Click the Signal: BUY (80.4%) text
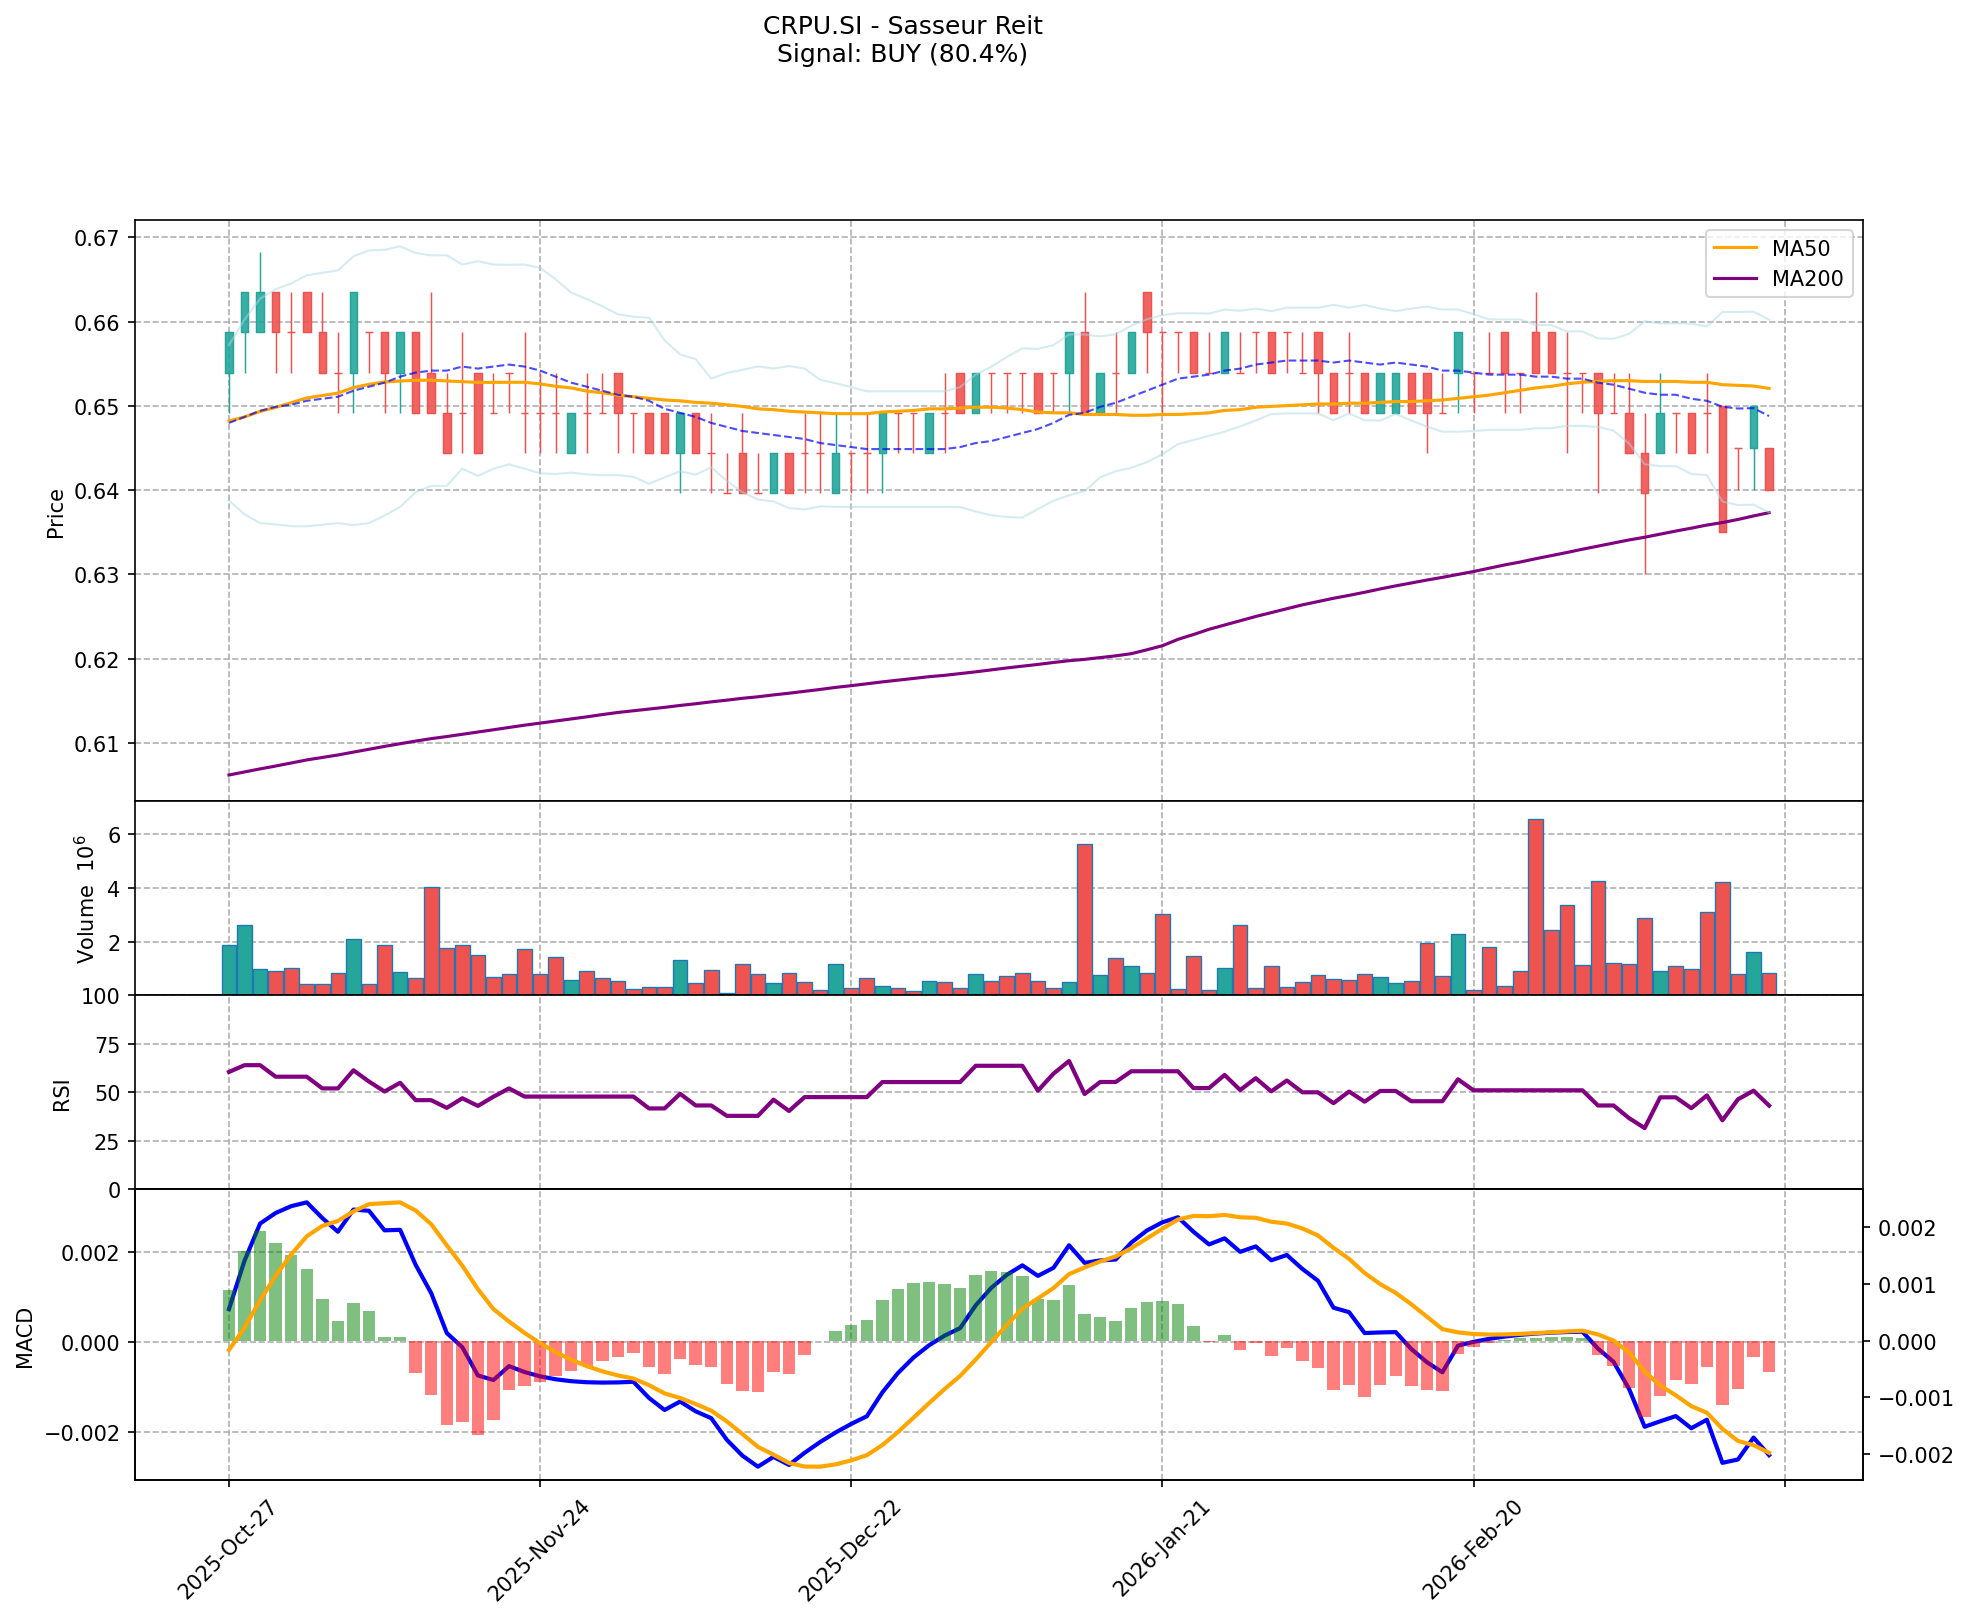 coord(902,54)
